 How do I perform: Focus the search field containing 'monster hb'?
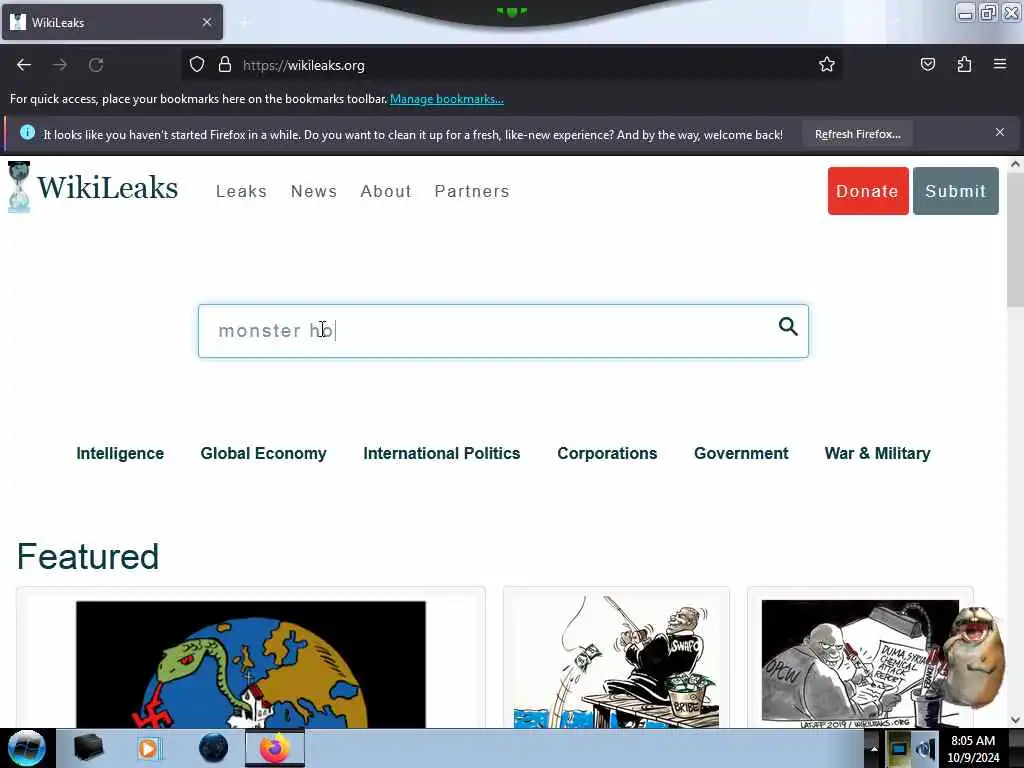[x=503, y=331]
